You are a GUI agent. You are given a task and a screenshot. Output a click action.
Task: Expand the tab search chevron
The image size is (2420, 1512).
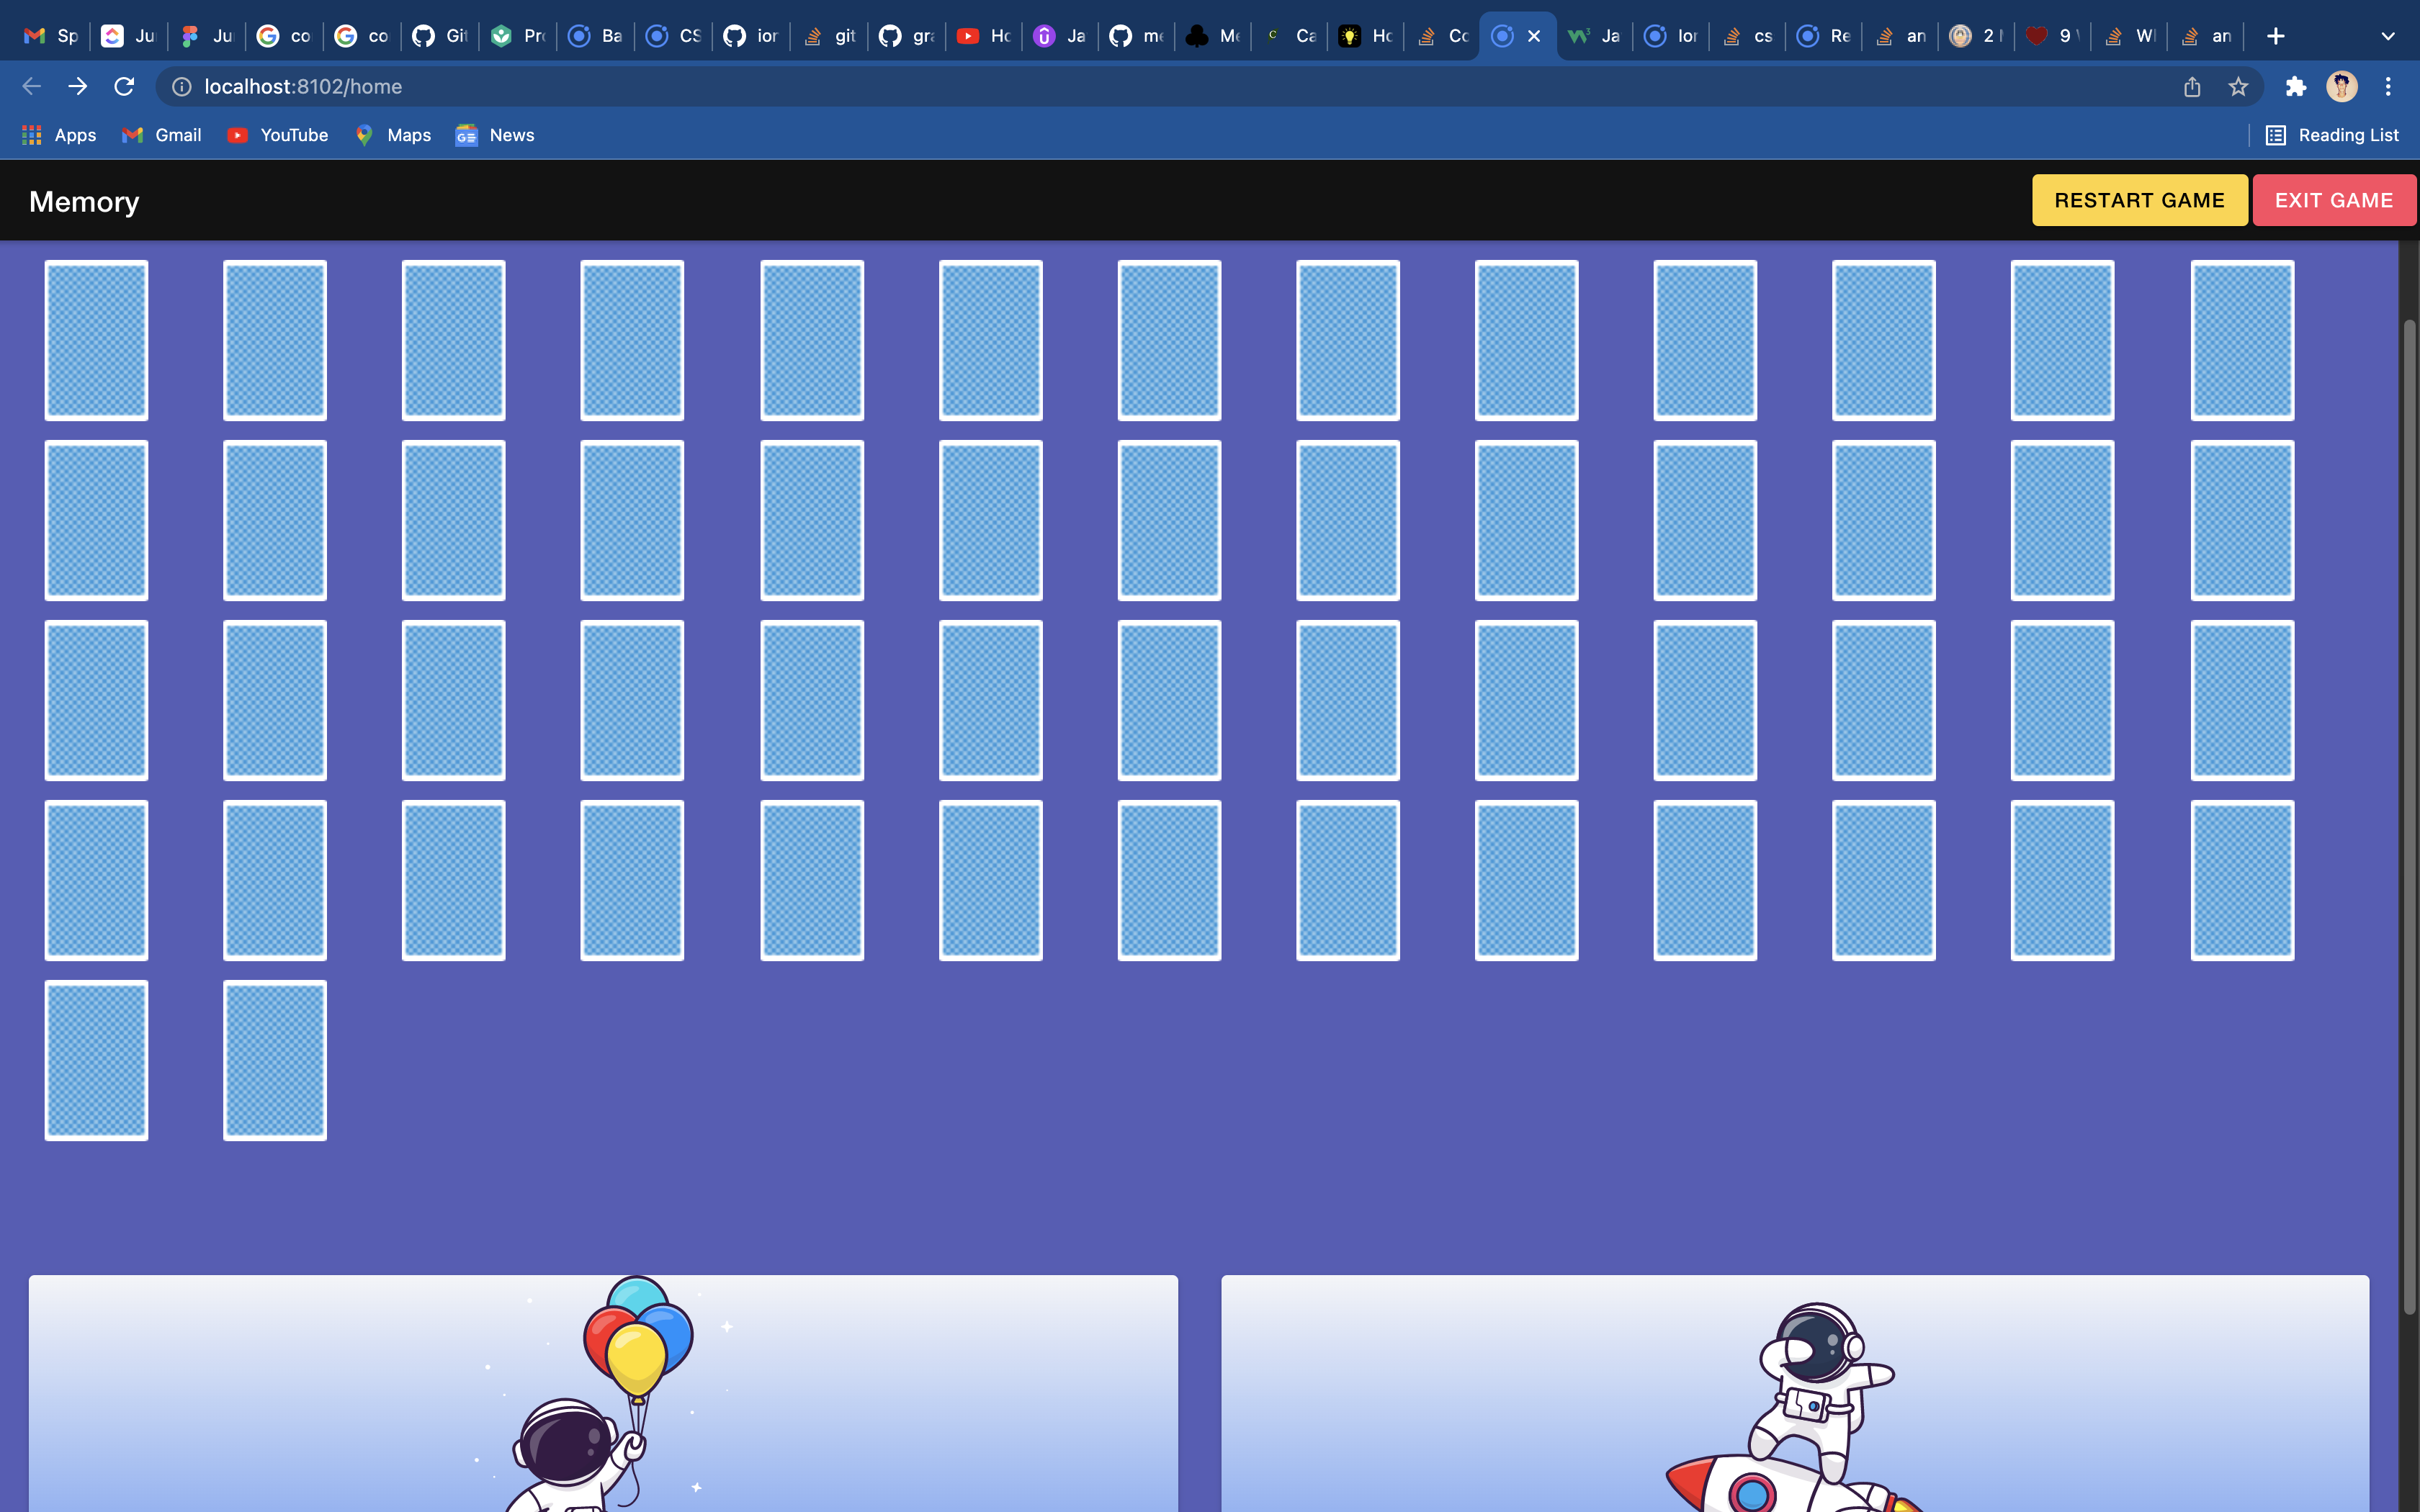2388,36
